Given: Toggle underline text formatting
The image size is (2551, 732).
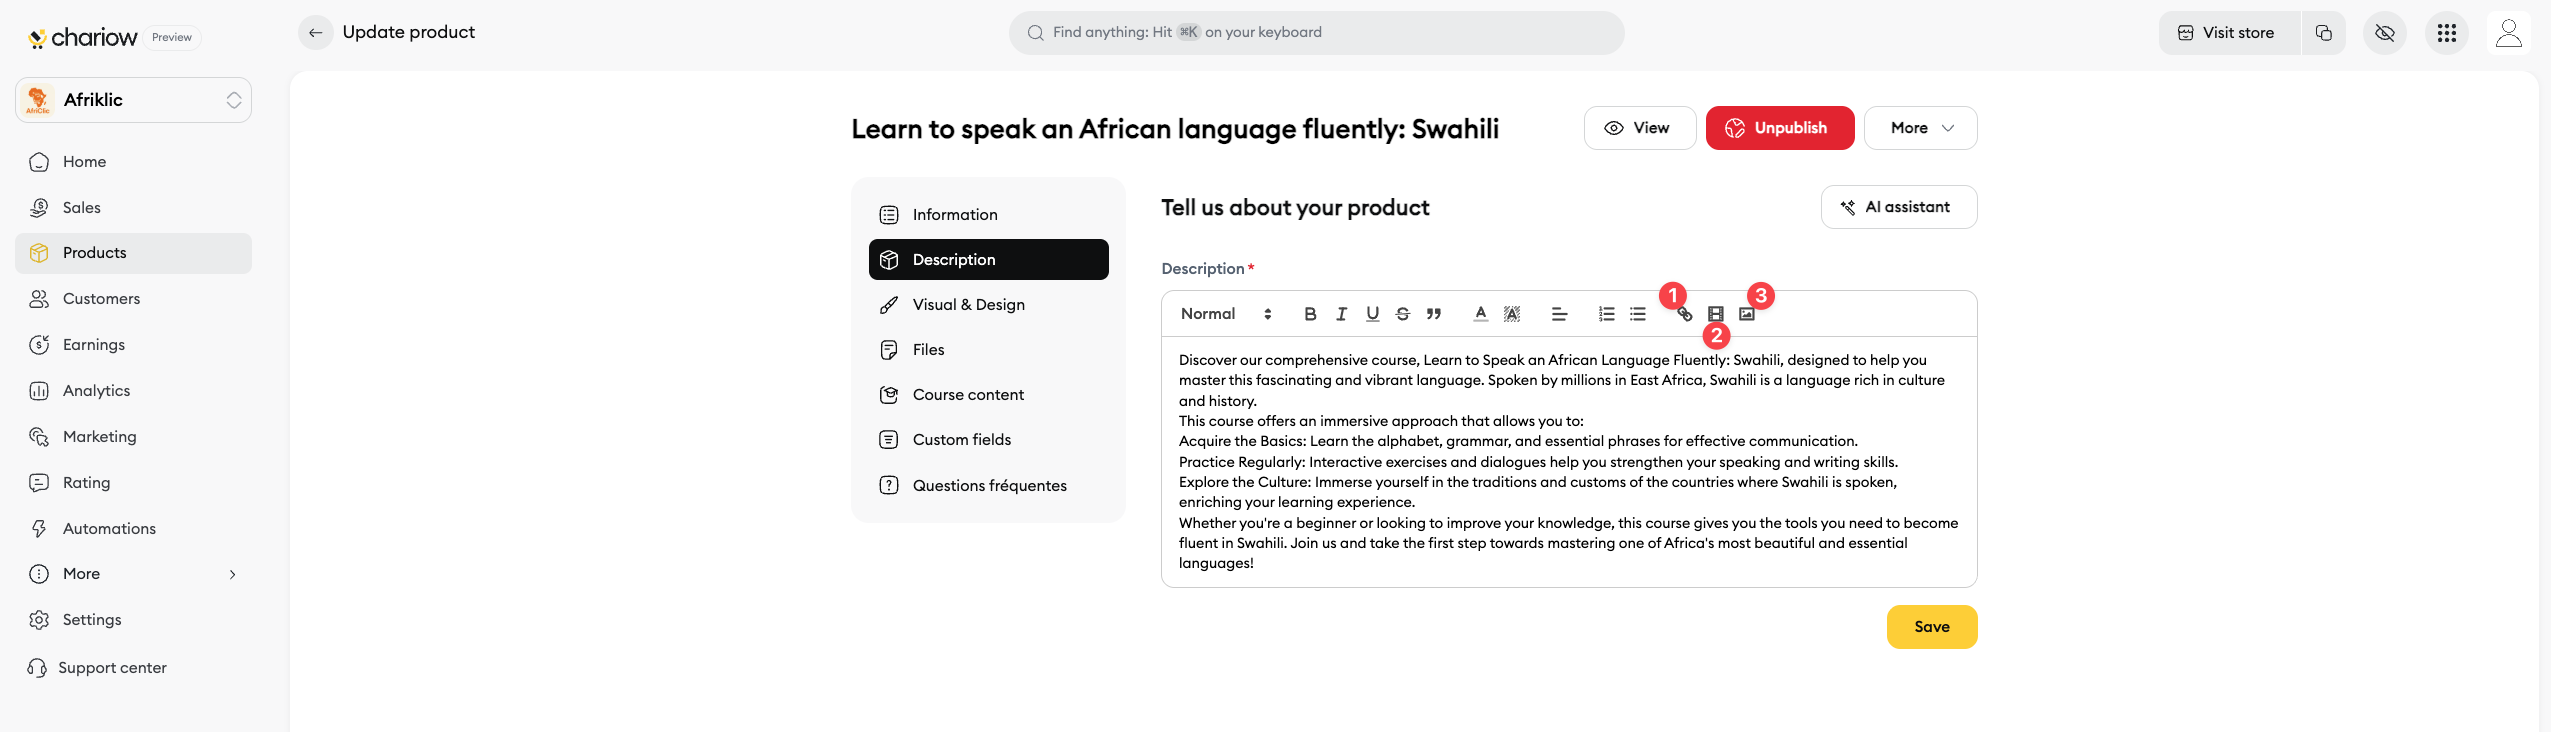Looking at the screenshot, I should coord(1372,314).
